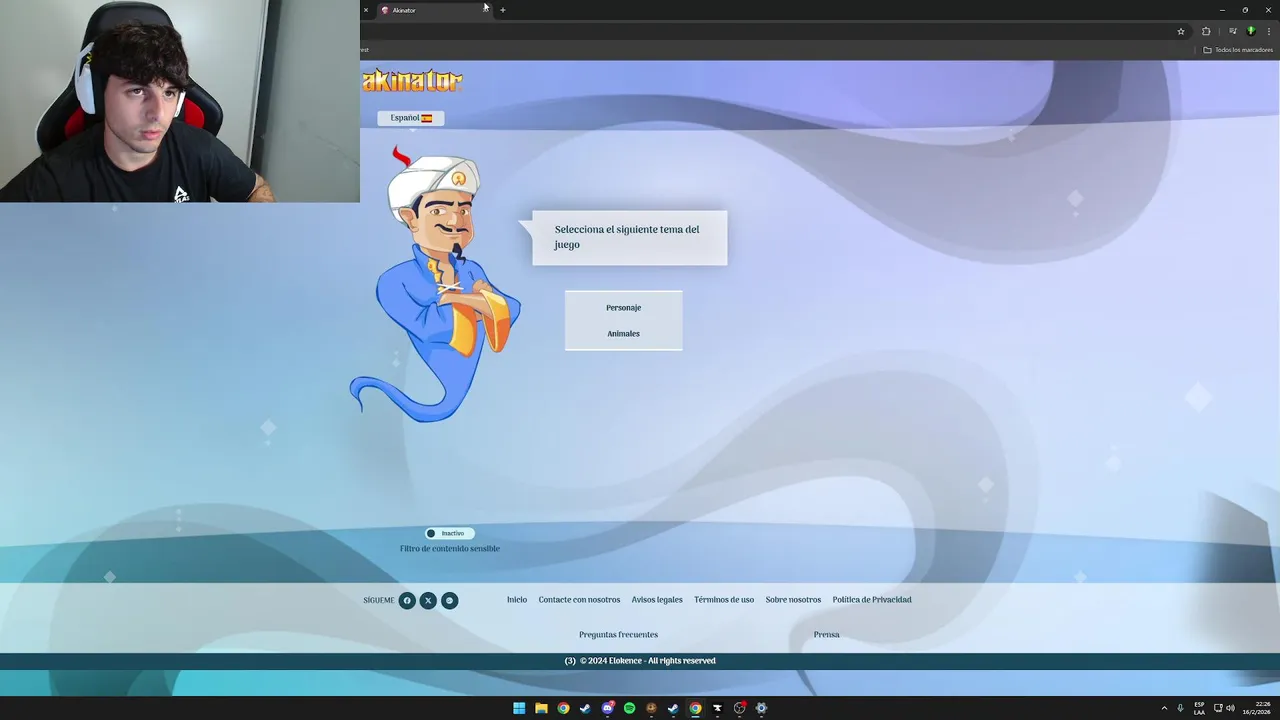The height and width of the screenshot is (720, 1280).
Task: Open Contacte con nosotros link
Action: point(579,600)
